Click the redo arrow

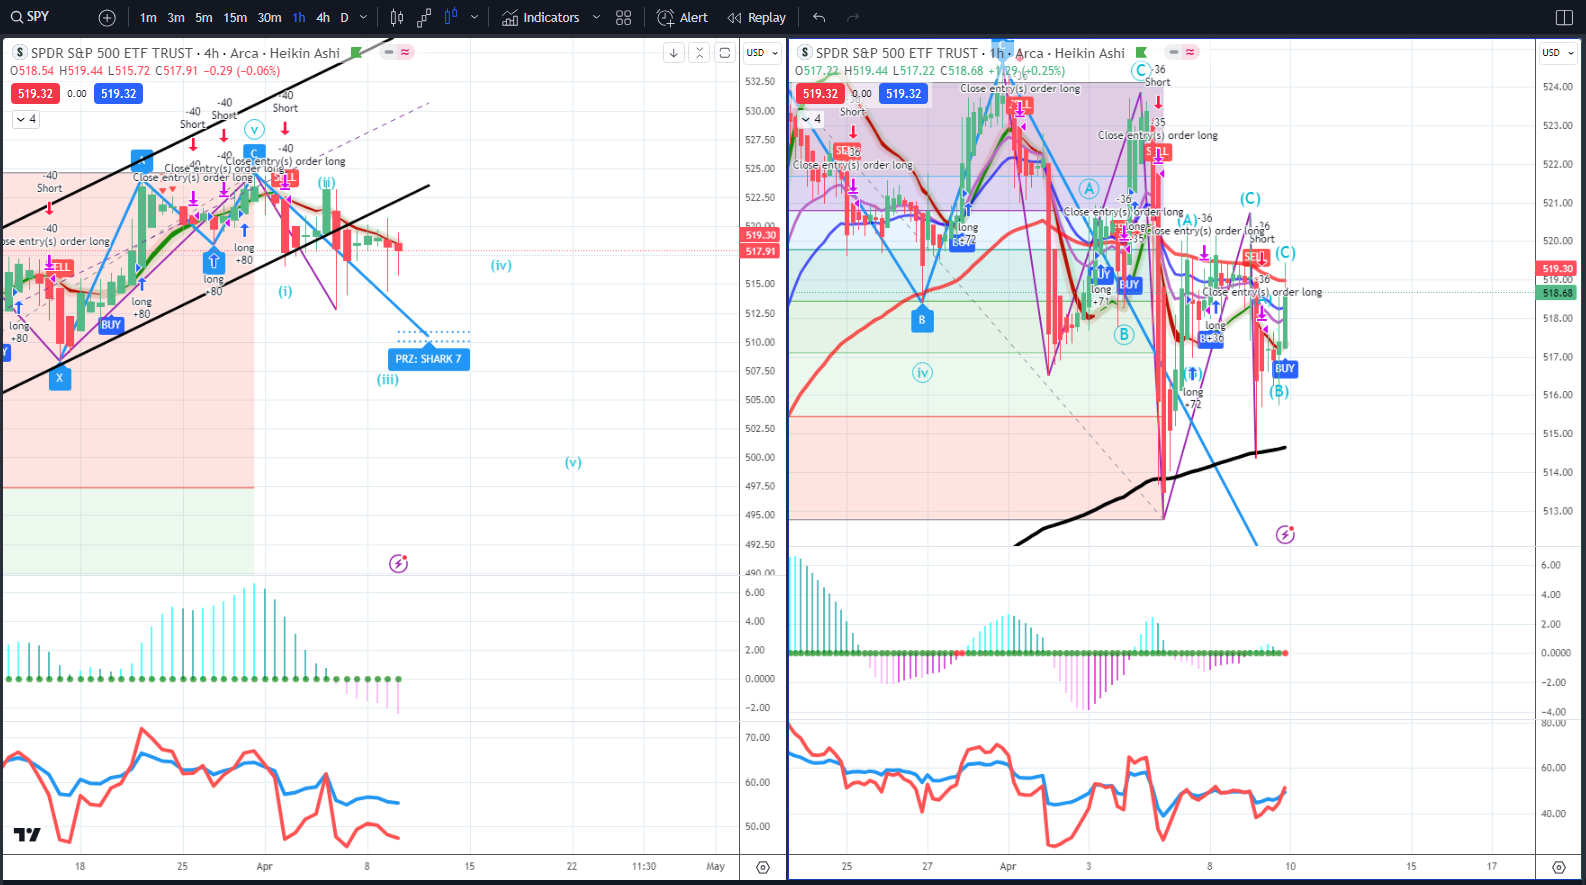click(x=853, y=18)
